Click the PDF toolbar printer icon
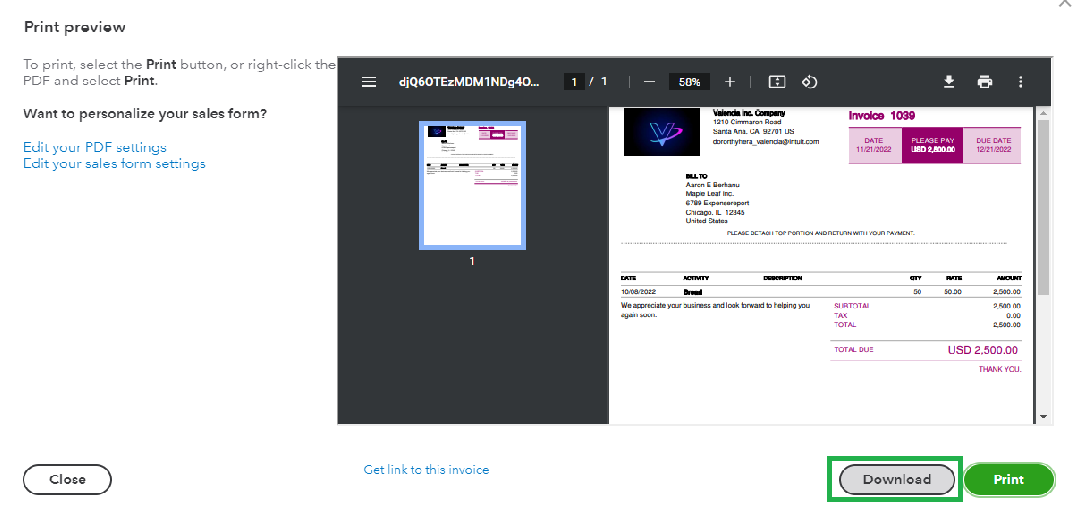This screenshot has width=1075, height=512. click(985, 82)
